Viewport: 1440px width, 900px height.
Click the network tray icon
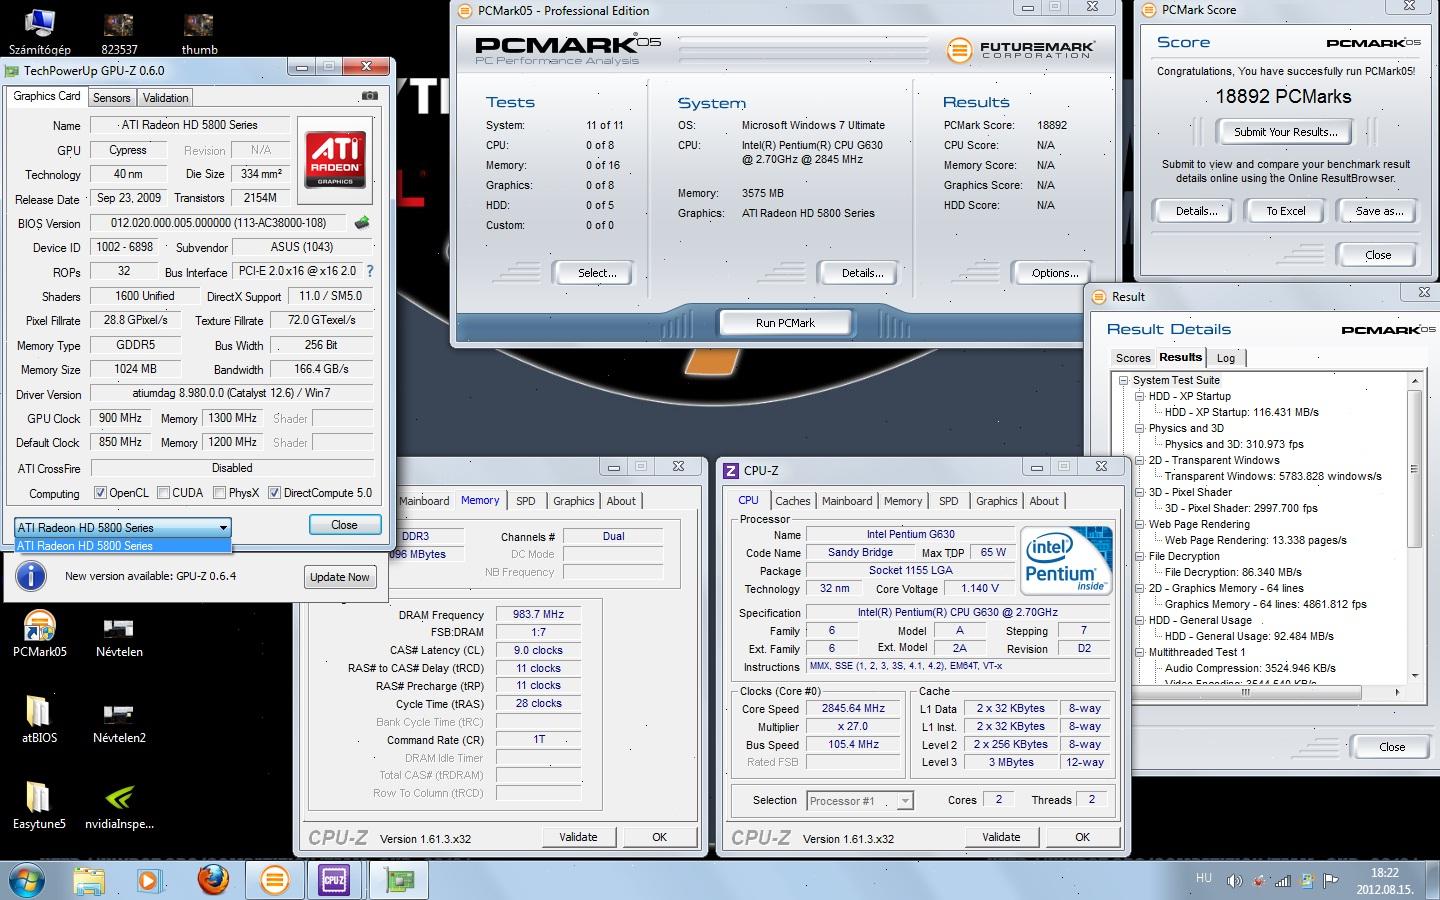(1282, 881)
